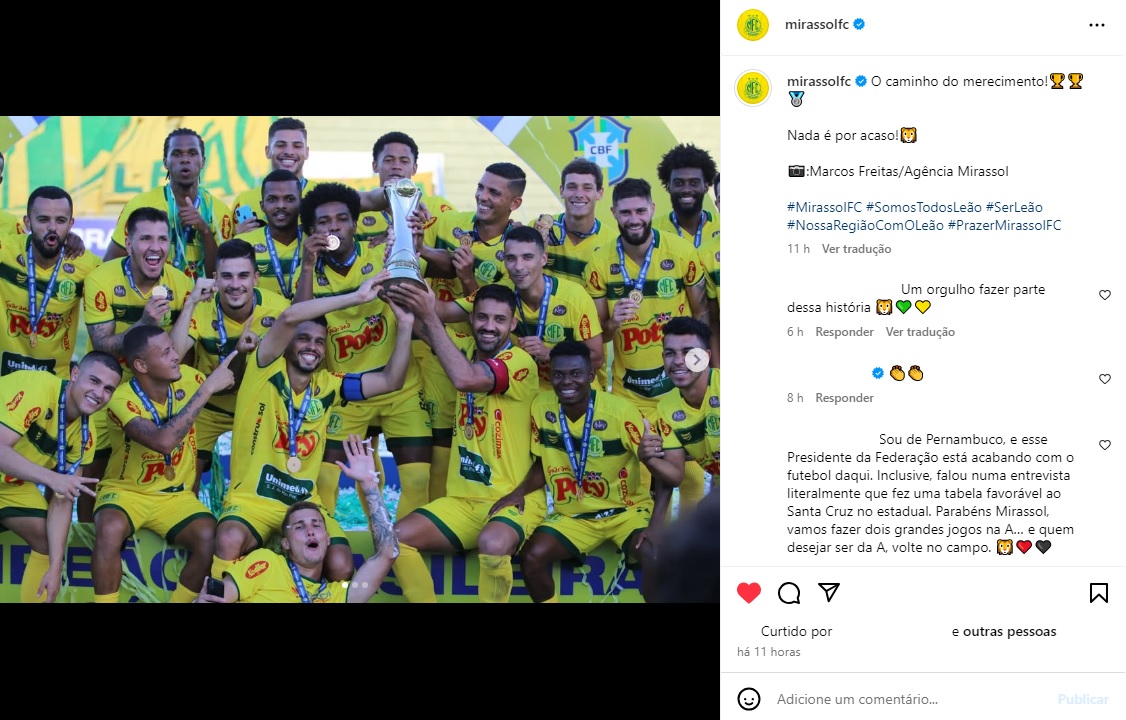The height and width of the screenshot is (720, 1126).
Task: Click 'Ver tradução' under the caption
Action: pos(856,249)
